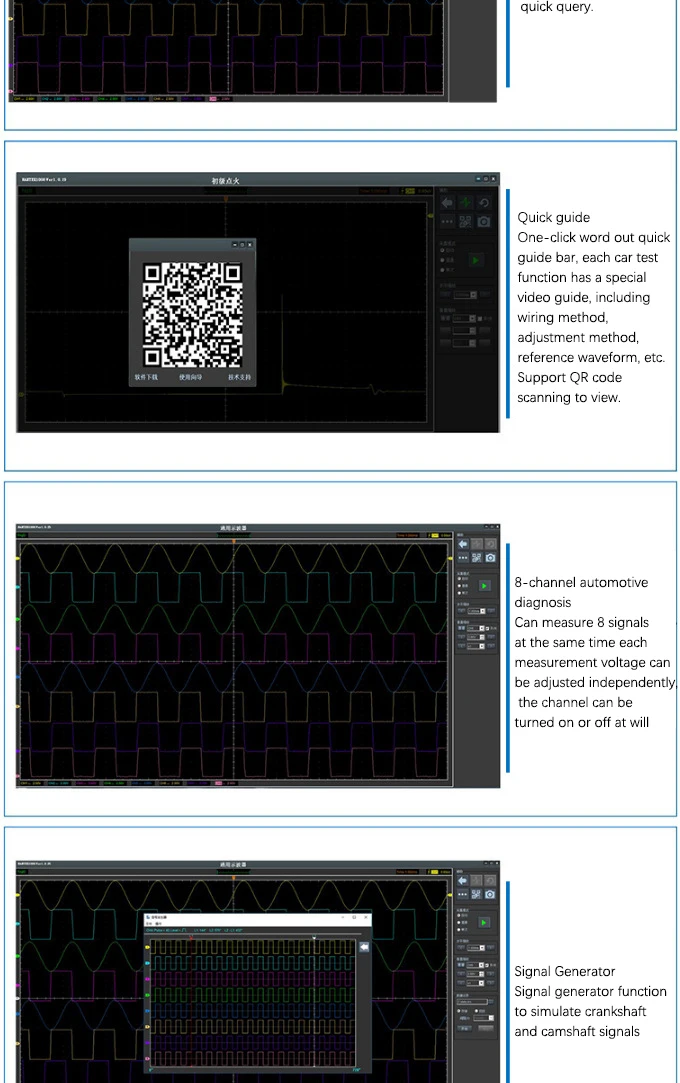Image resolution: width=680 pixels, height=1083 pixels.
Task: Close the QR code dialog
Action: [x=250, y=245]
